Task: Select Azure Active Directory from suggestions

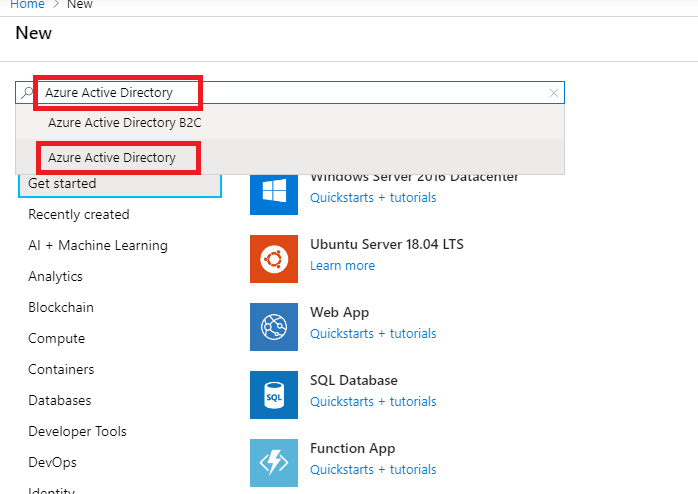Action: click(x=112, y=158)
